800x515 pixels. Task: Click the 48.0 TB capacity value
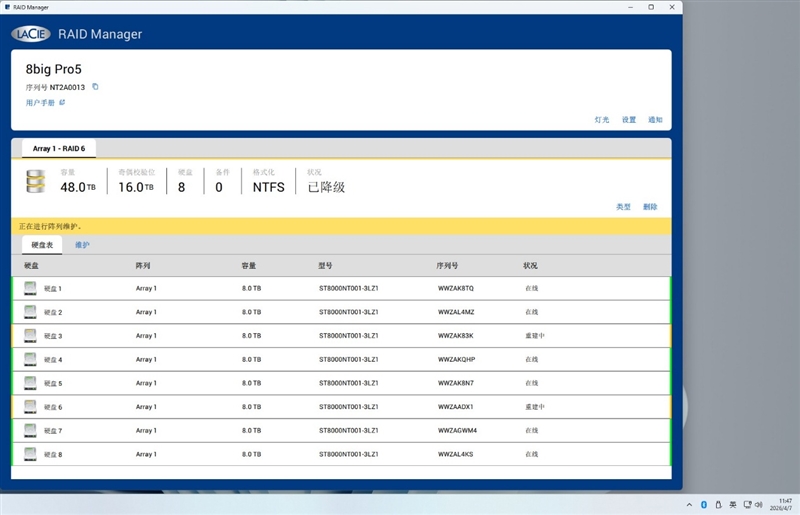[x=78, y=187]
